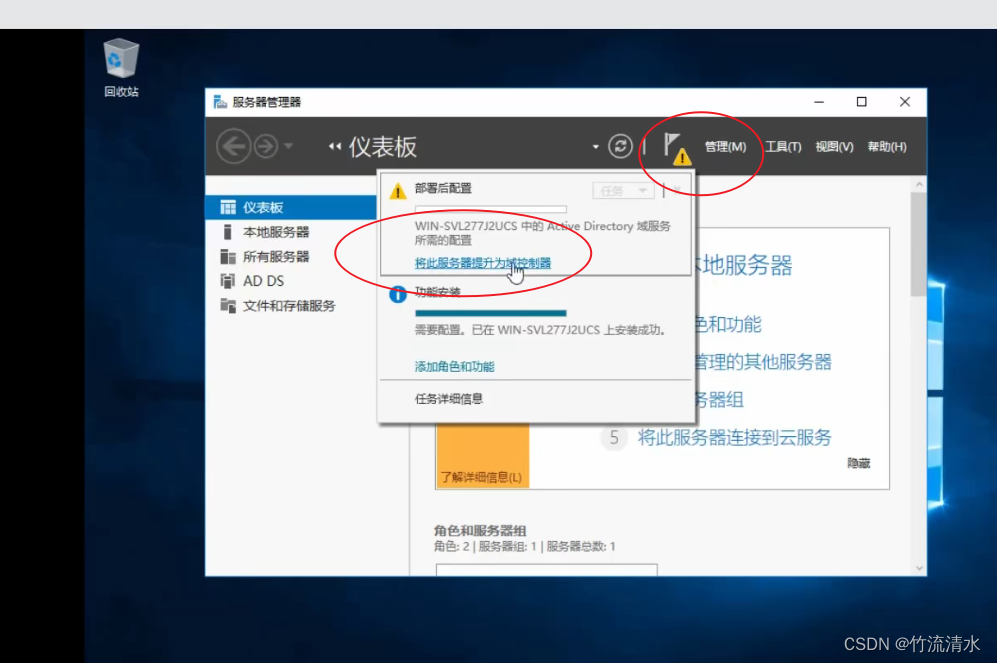This screenshot has width=997, height=663.
Task: Click the scrollbar down arrow
Action: pos(919,568)
